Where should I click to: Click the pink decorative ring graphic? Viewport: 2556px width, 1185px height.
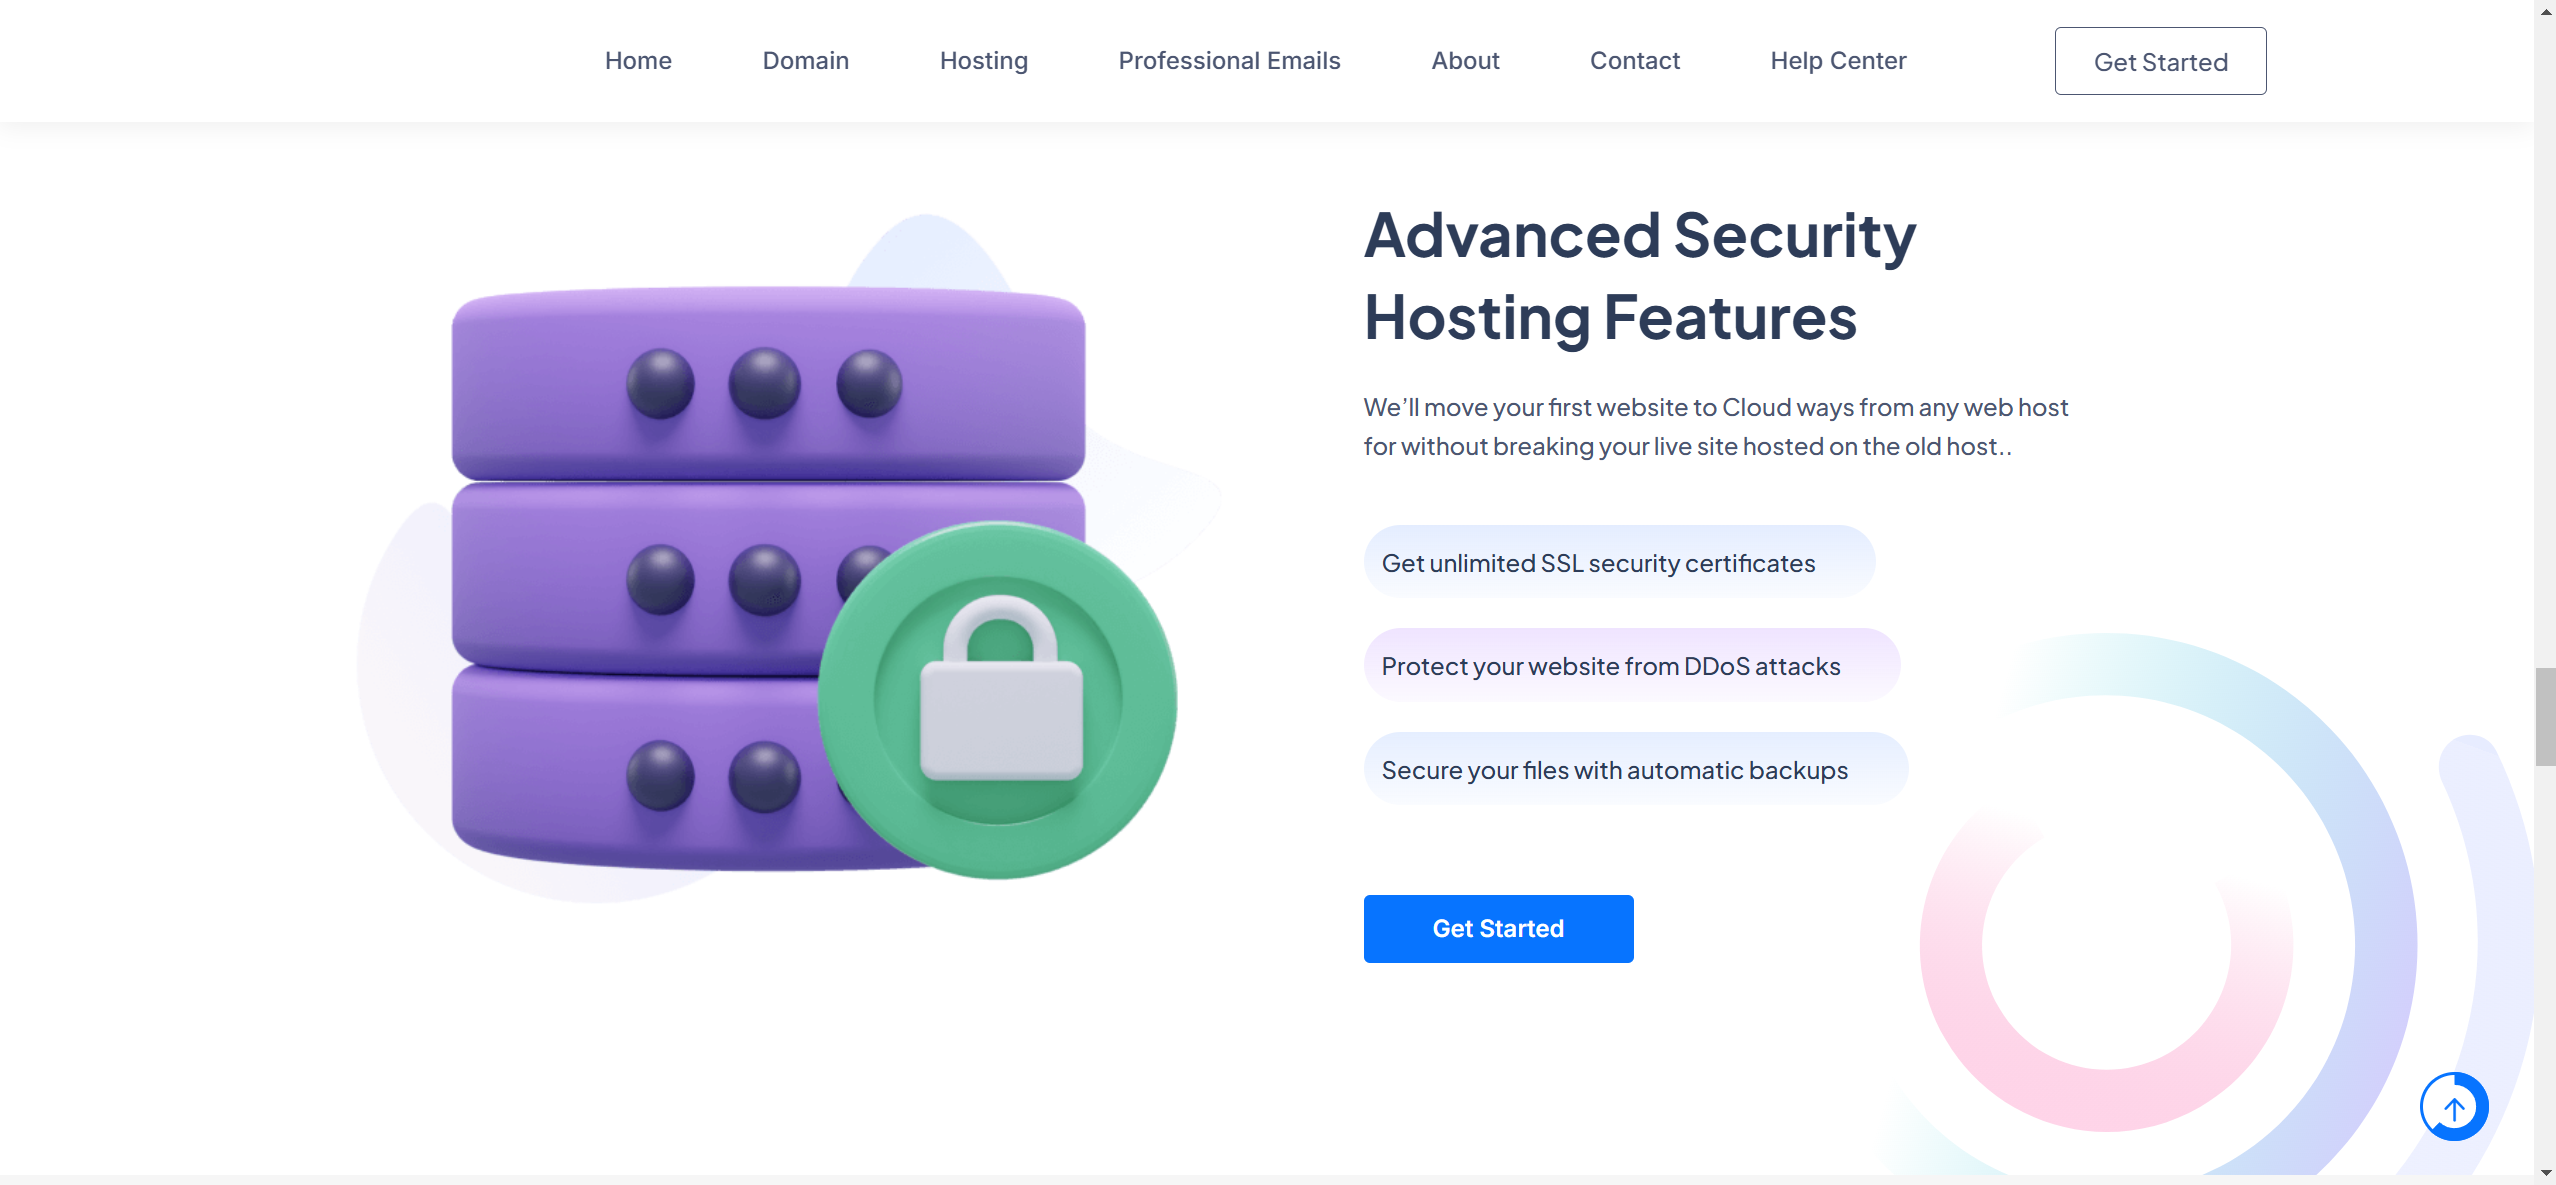tap(2106, 945)
